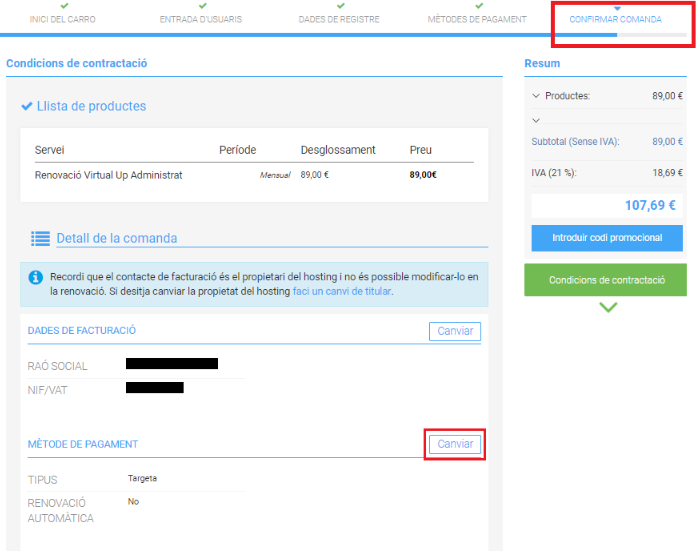Click the list icon beside Detall de la comanda
Viewport: 696px width, 551px height.
pos(40,238)
